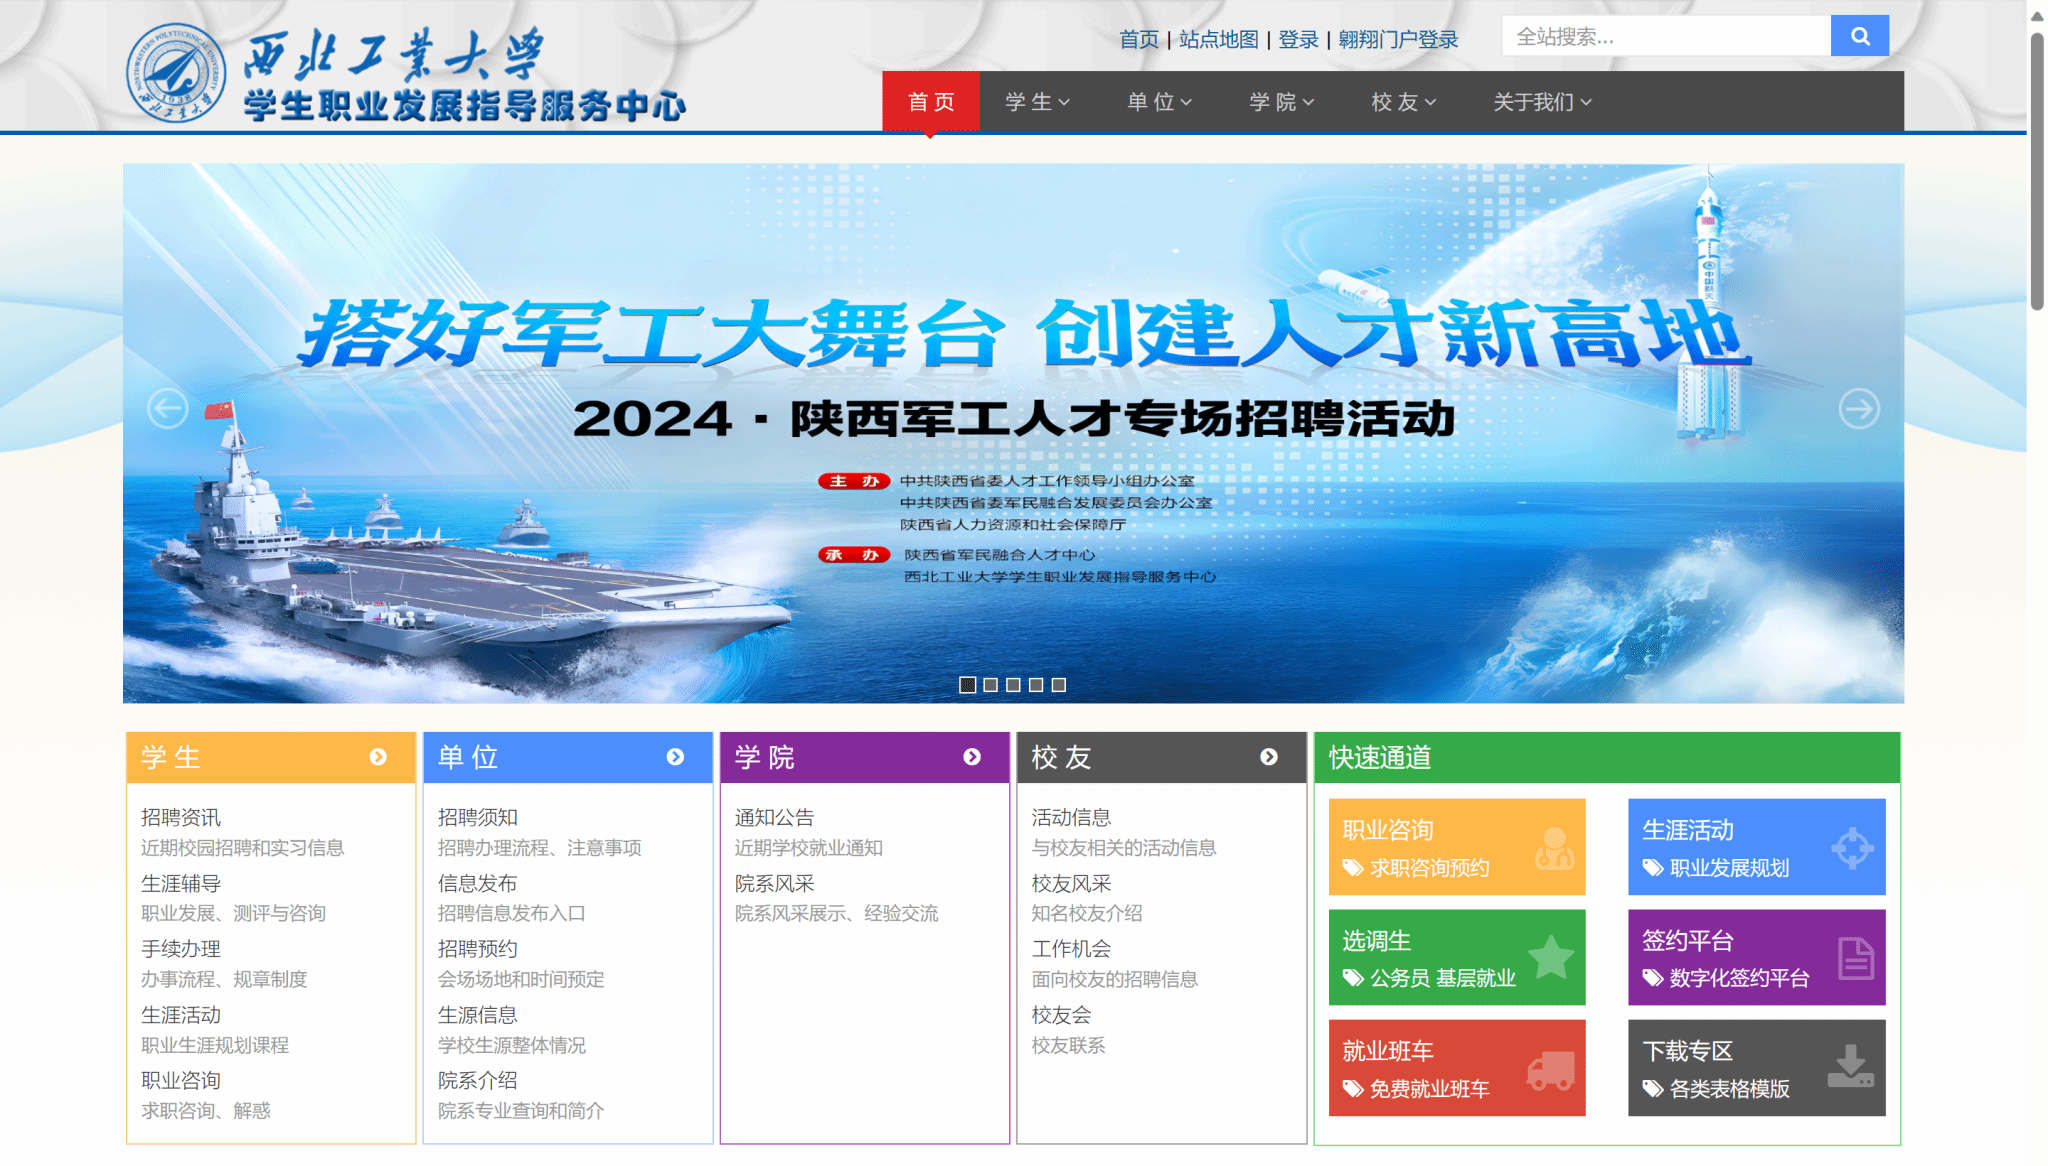Screen dimensions: 2048x1166
Task: Expand the 学生 navigation dropdown
Action: pyautogui.click(x=1038, y=102)
